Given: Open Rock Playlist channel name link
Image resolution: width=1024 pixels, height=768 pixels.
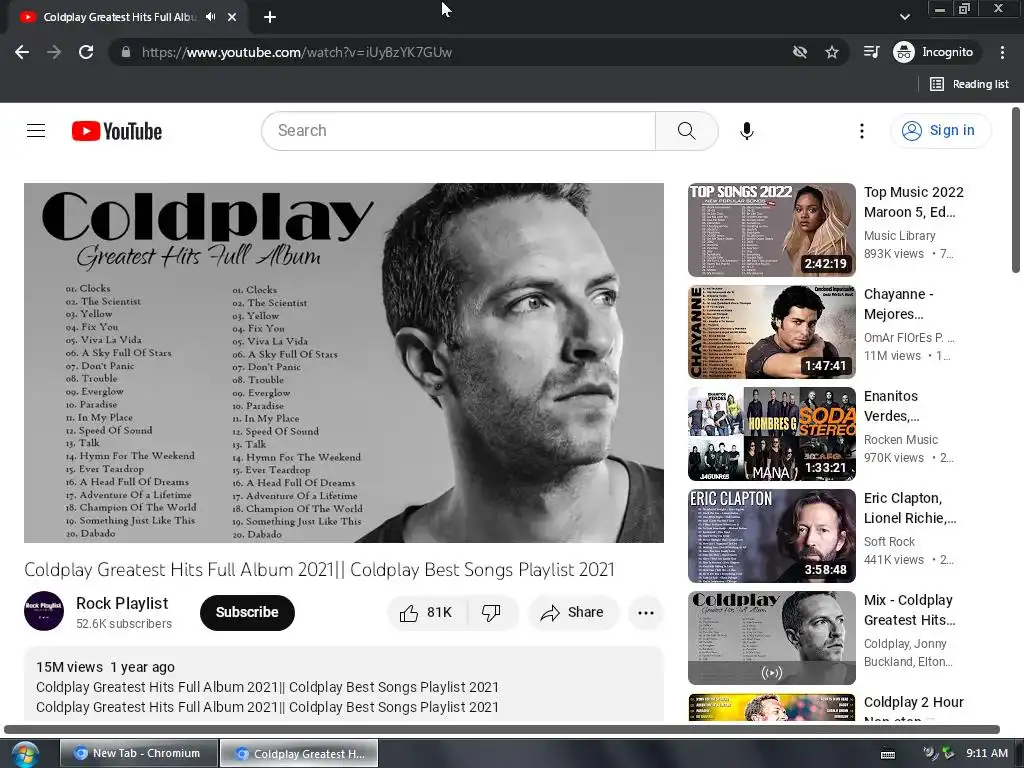Looking at the screenshot, I should [x=122, y=603].
